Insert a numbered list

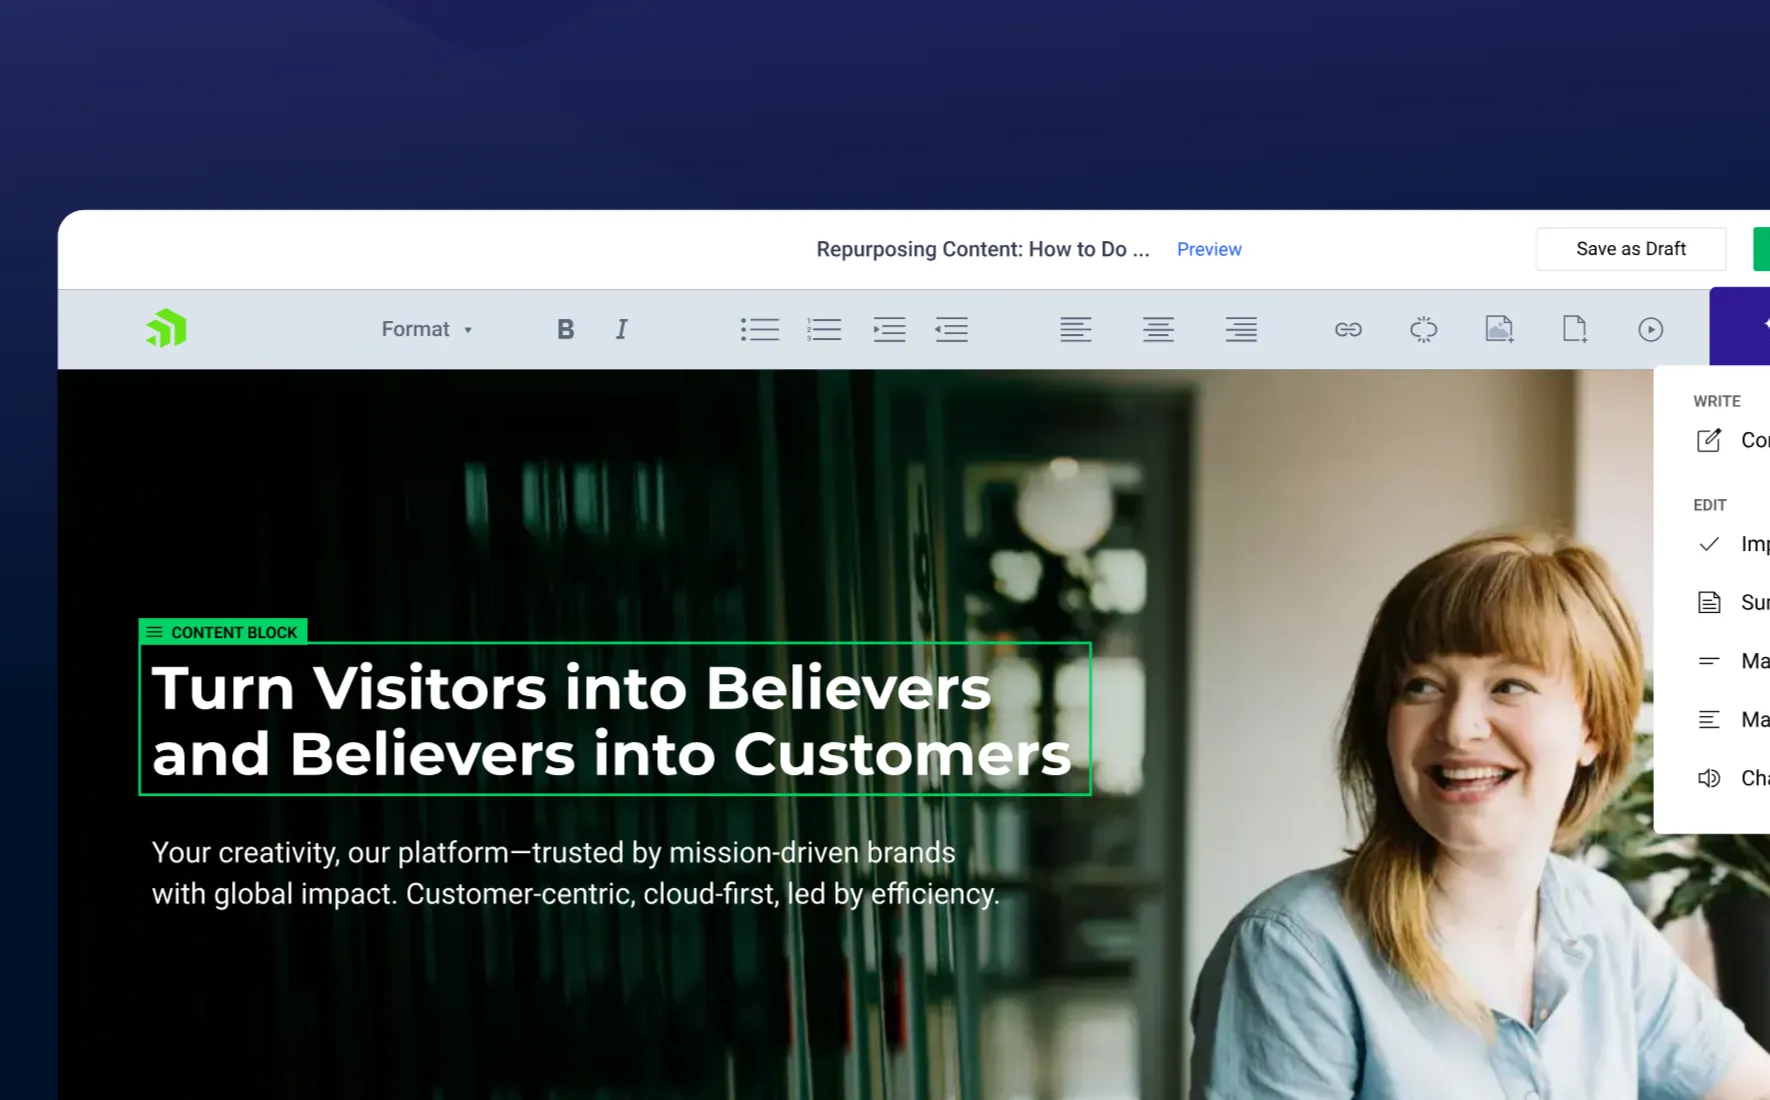coord(824,329)
